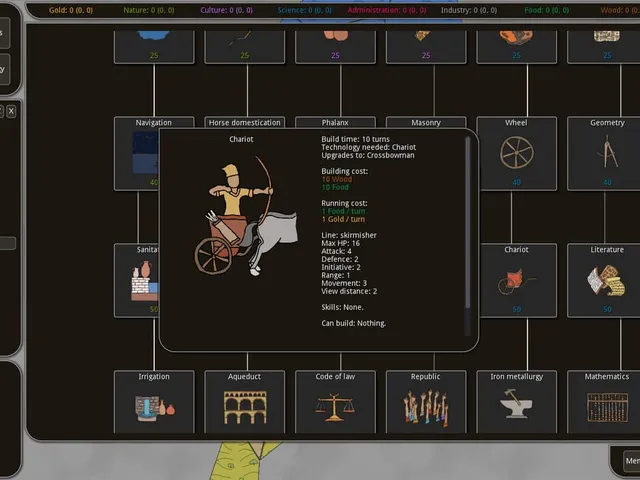Viewport: 640px width, 480px height.
Task: Open the Wheel technology card
Action: (x=516, y=153)
